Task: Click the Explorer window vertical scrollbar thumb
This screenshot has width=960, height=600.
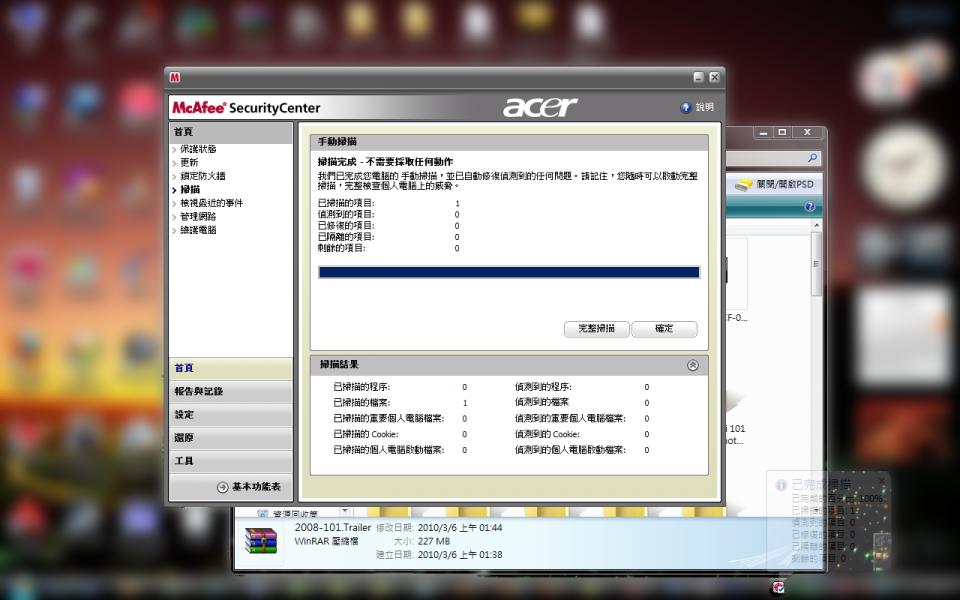Action: pyautogui.click(x=816, y=263)
